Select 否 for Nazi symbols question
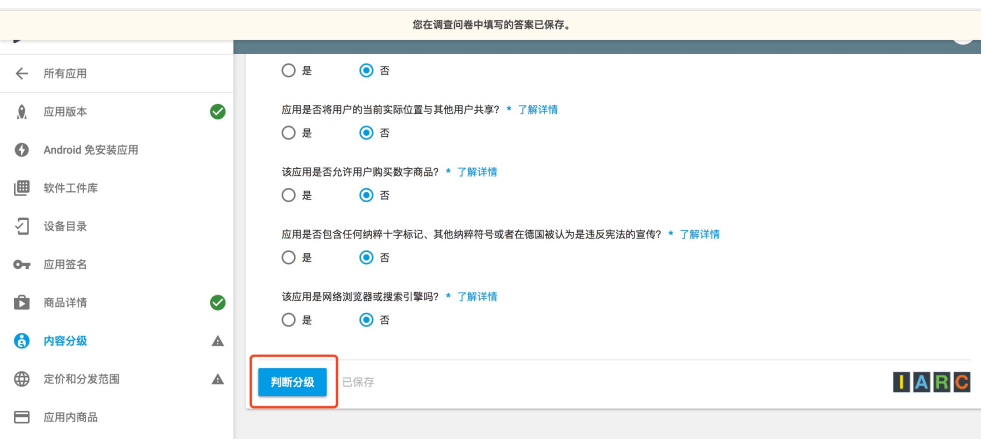Viewport: 984px width, 446px height. pos(366,257)
